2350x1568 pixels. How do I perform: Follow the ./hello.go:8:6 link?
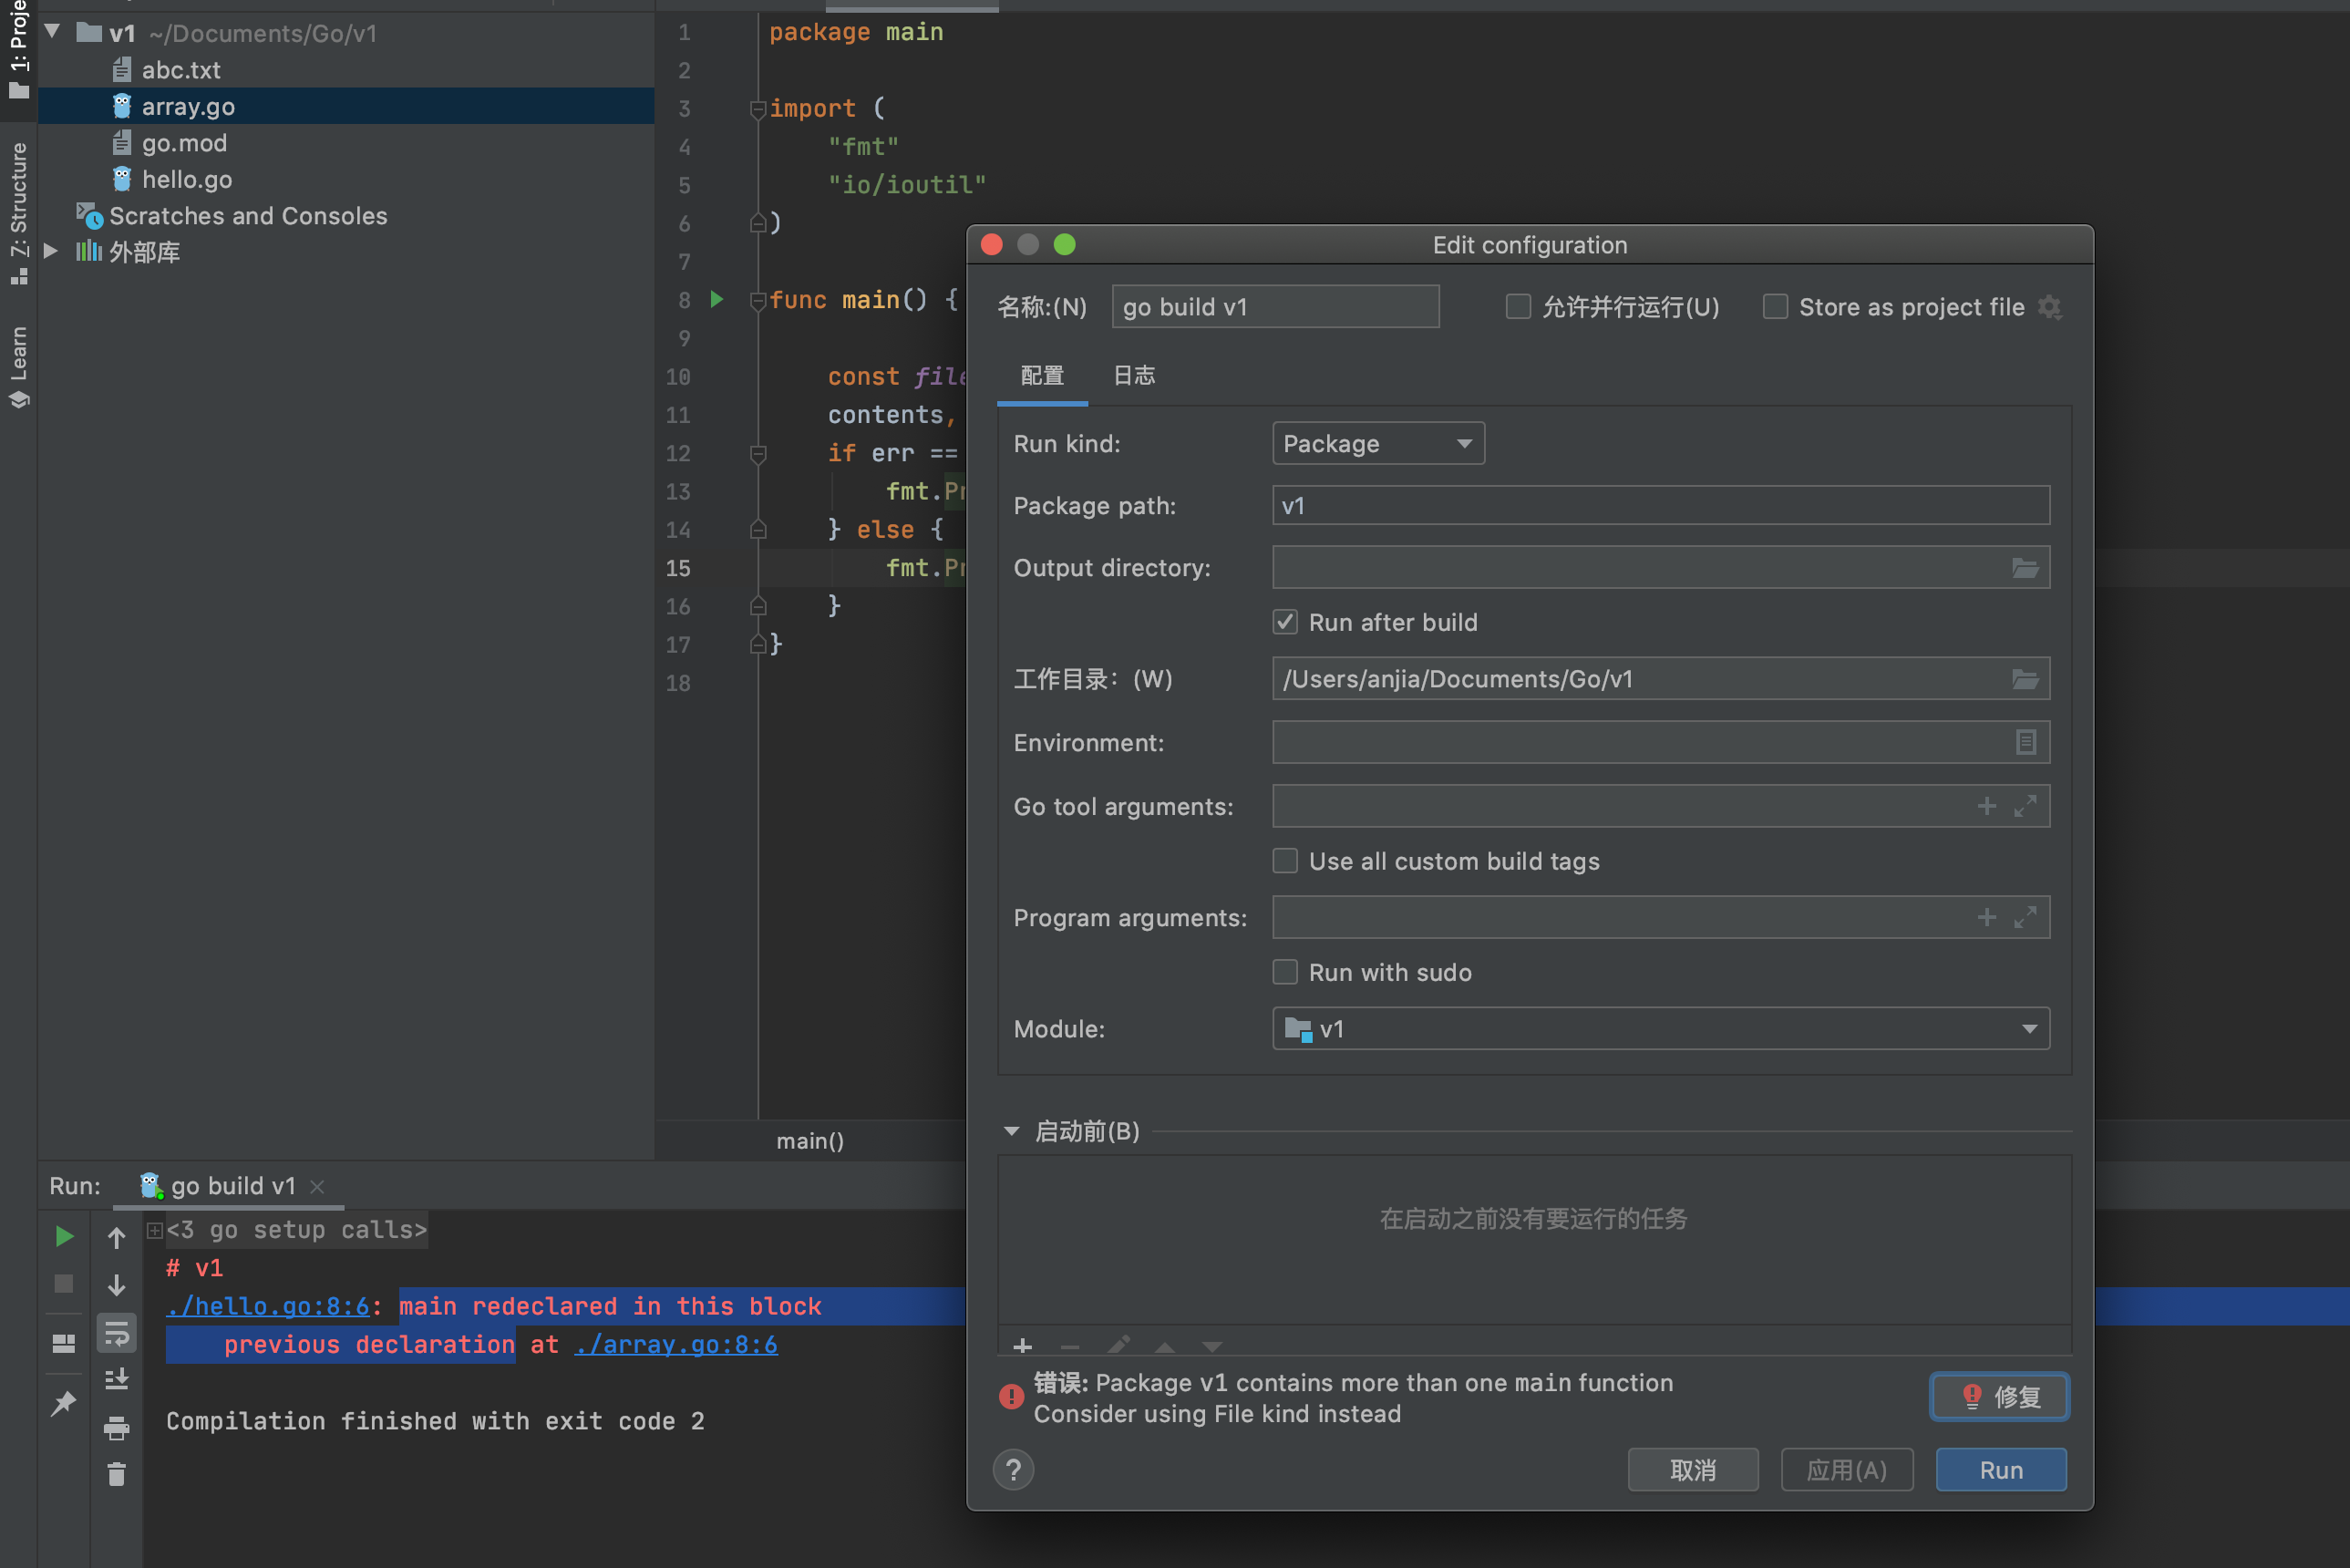[268, 1306]
